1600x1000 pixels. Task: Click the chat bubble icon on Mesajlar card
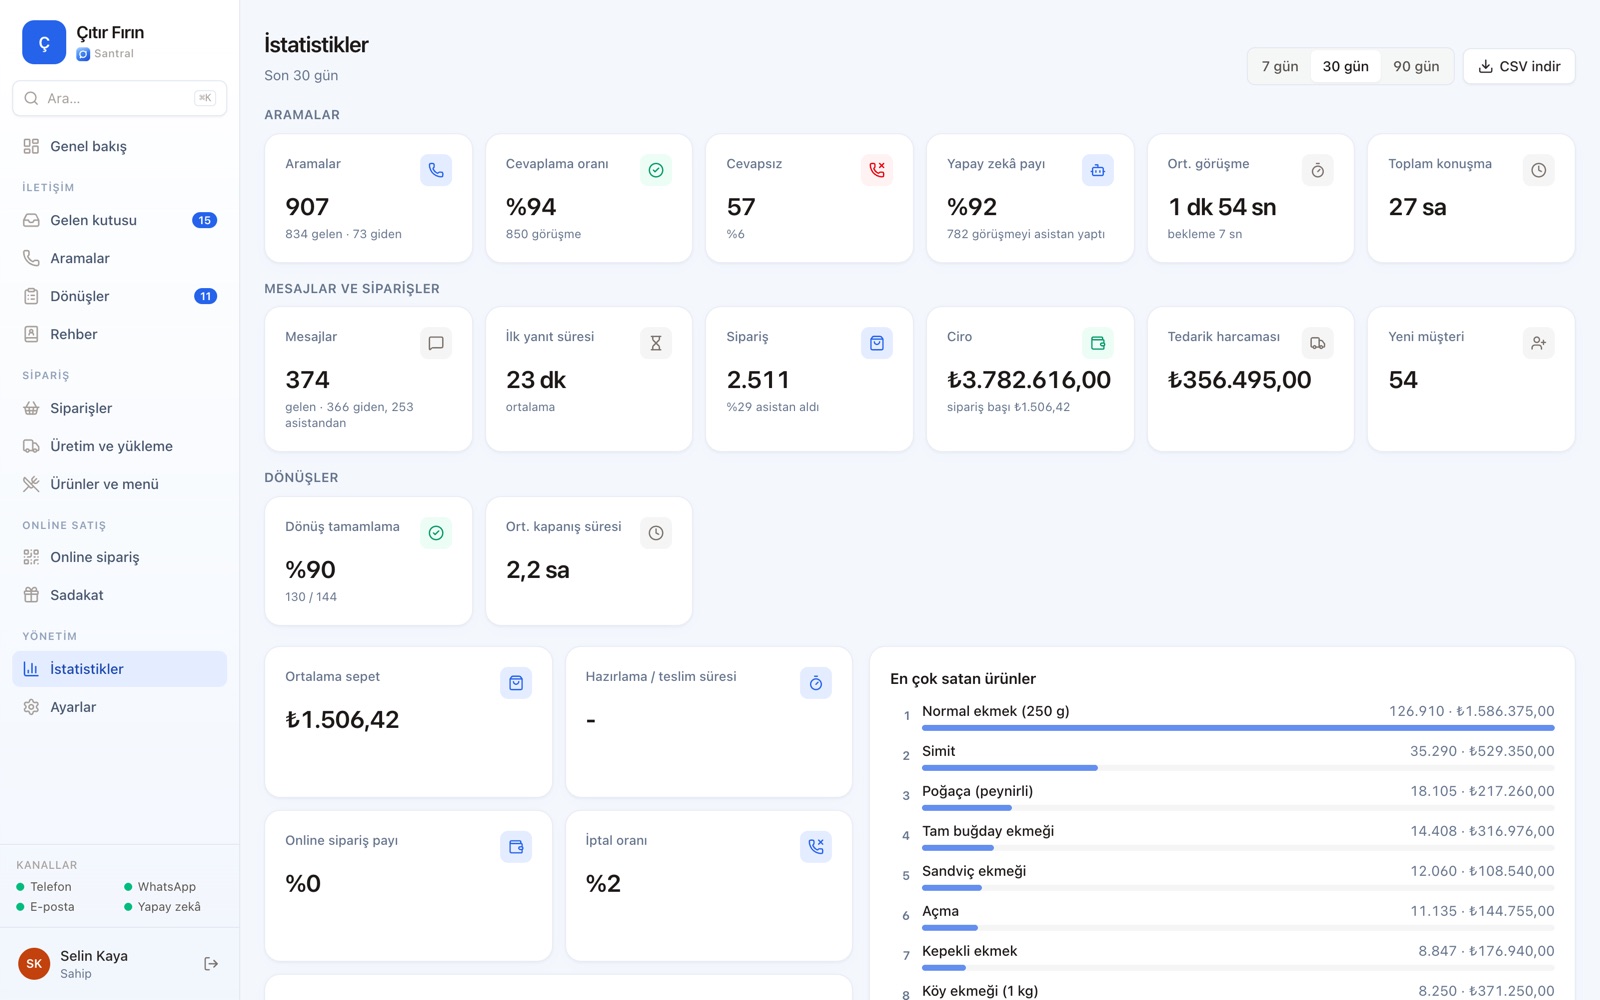[436, 343]
